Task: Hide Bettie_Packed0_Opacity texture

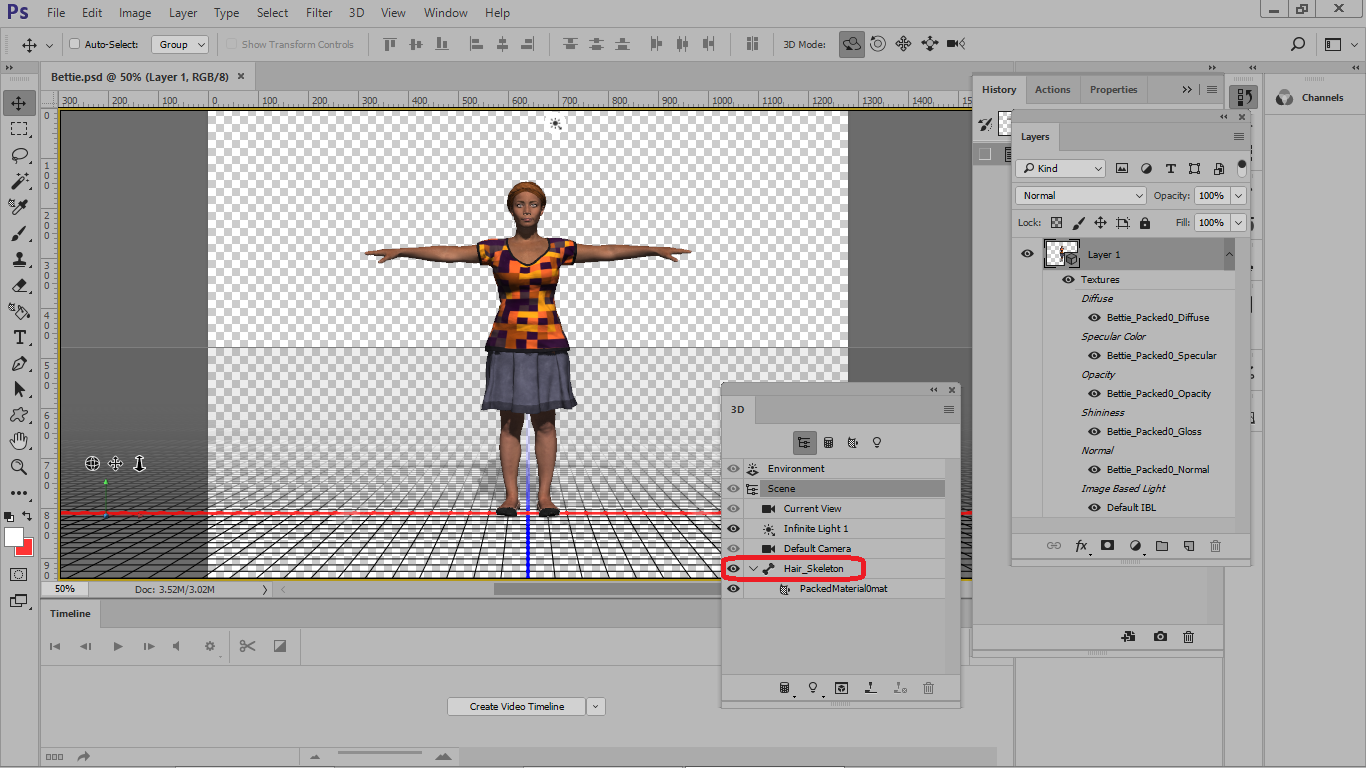Action: 1094,394
